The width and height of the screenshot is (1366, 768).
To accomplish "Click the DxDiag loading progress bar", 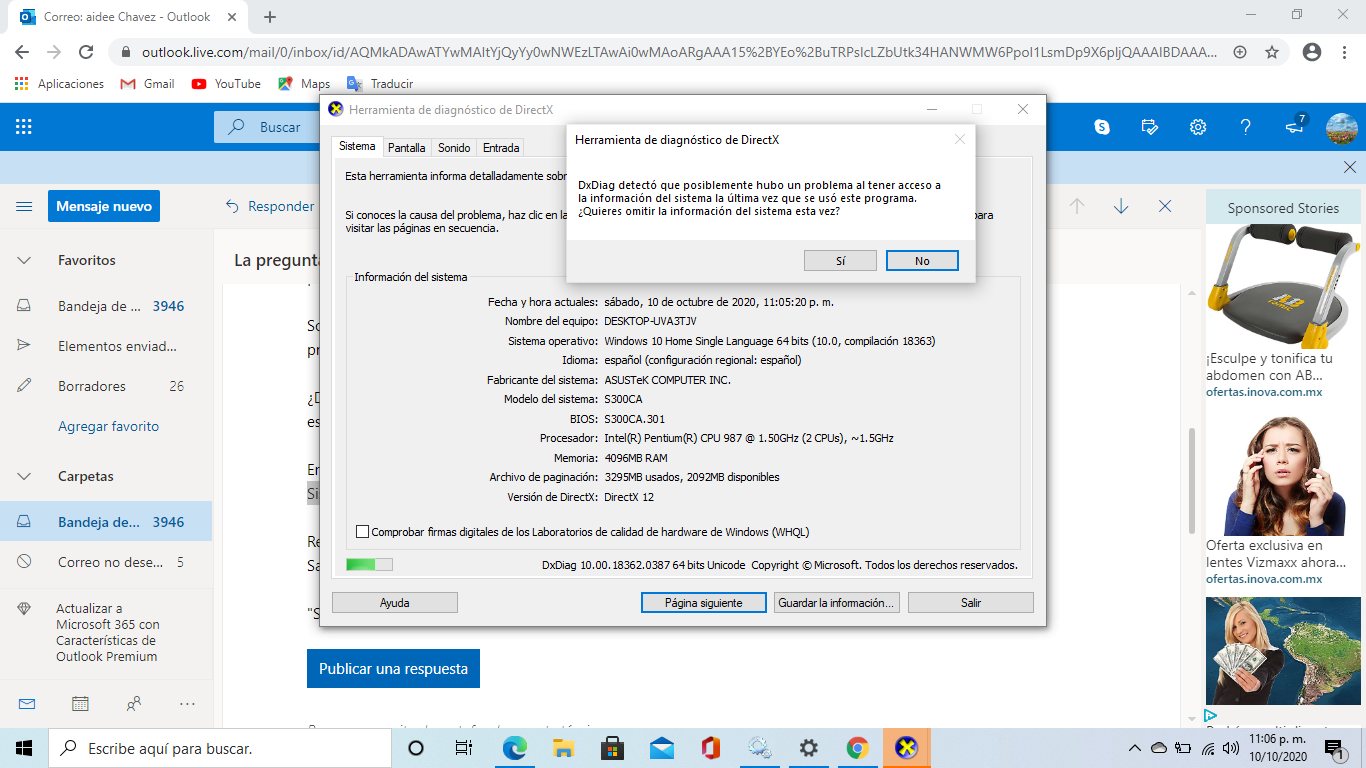I will tap(369, 565).
